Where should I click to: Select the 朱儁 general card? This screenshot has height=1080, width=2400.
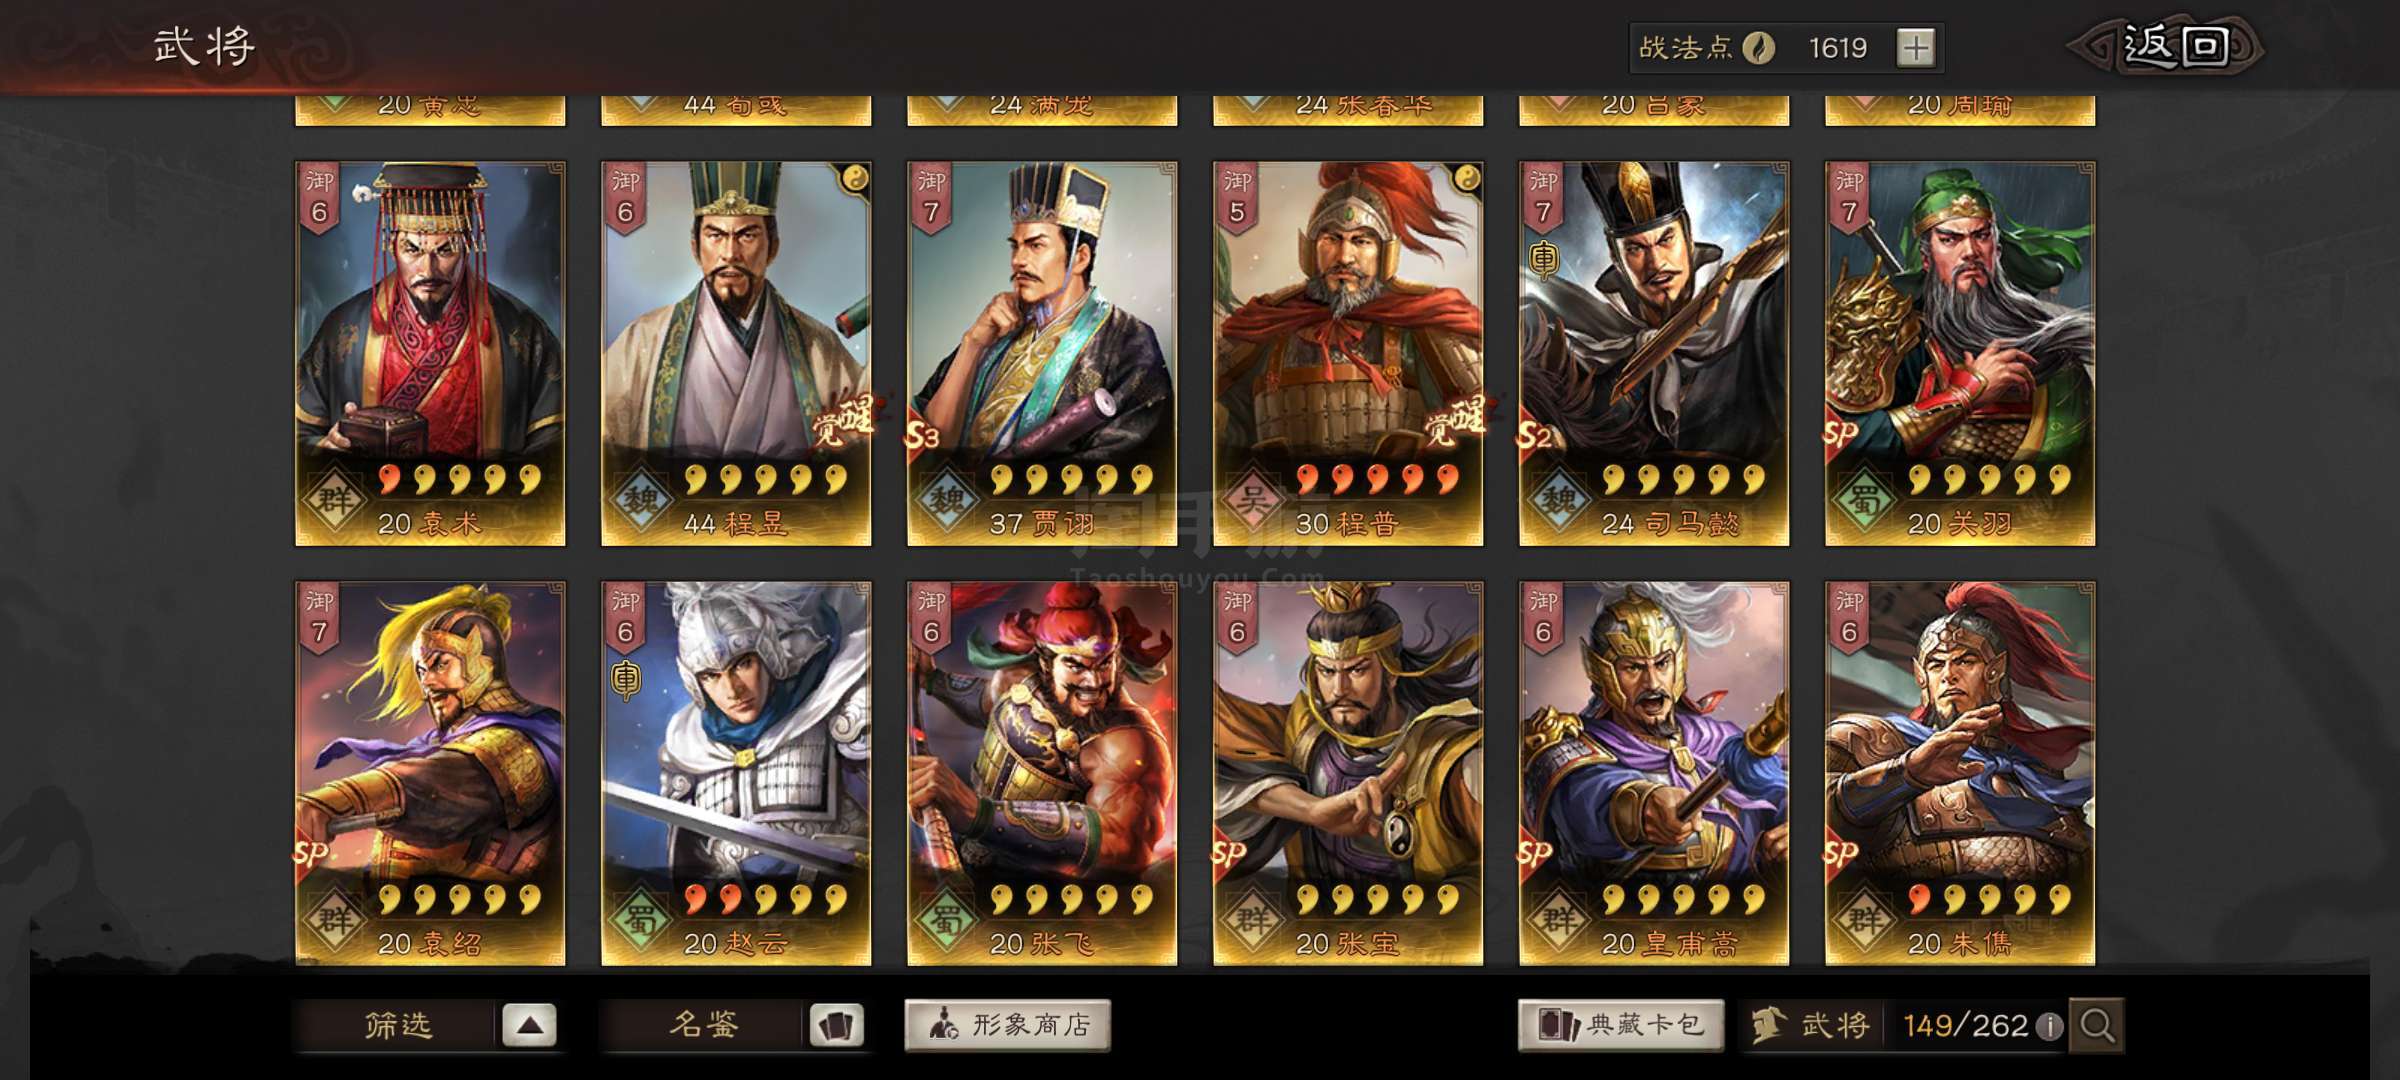(1960, 774)
